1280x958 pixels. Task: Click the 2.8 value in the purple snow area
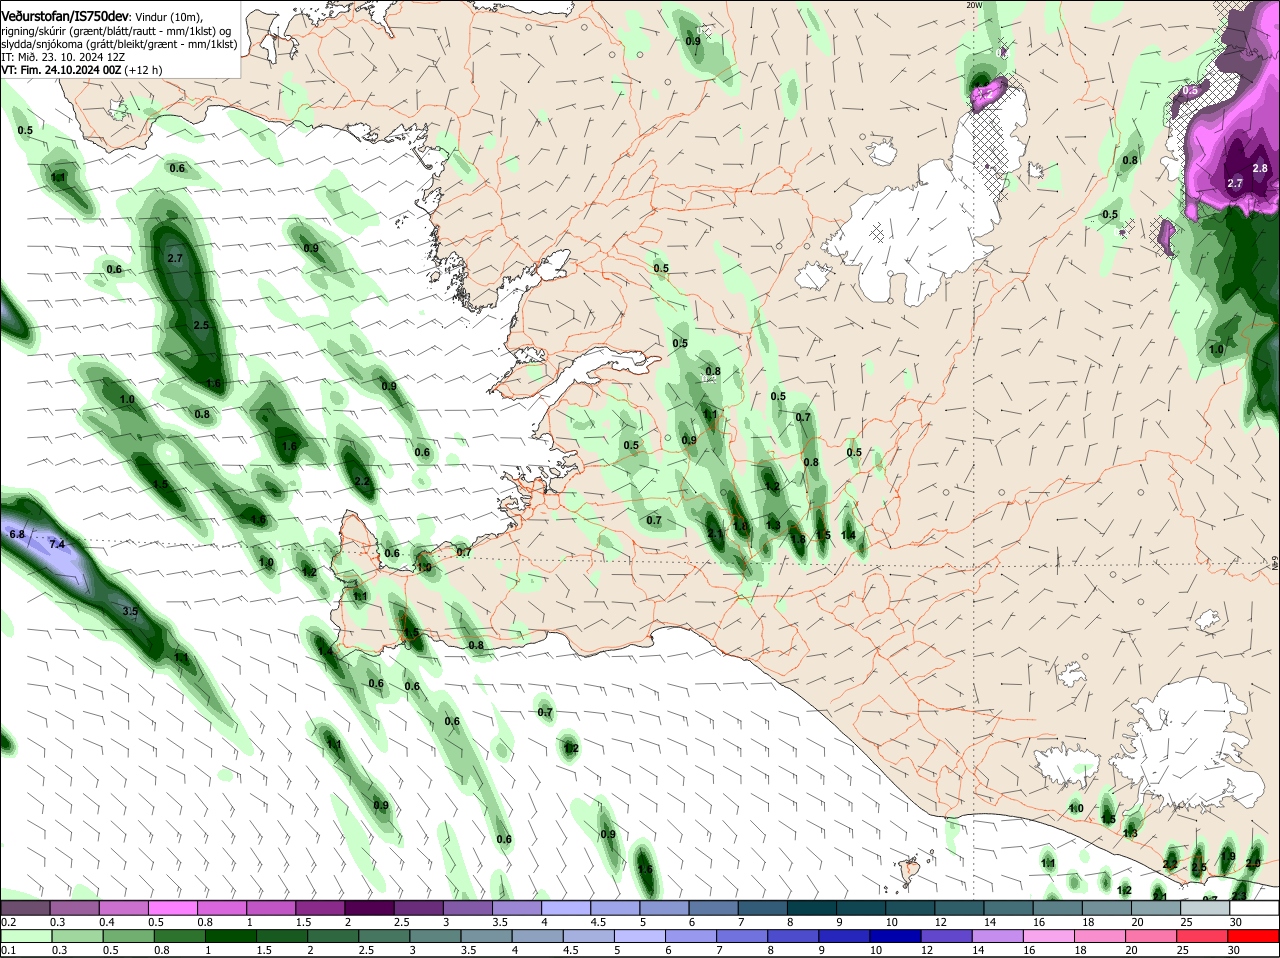coord(1260,169)
